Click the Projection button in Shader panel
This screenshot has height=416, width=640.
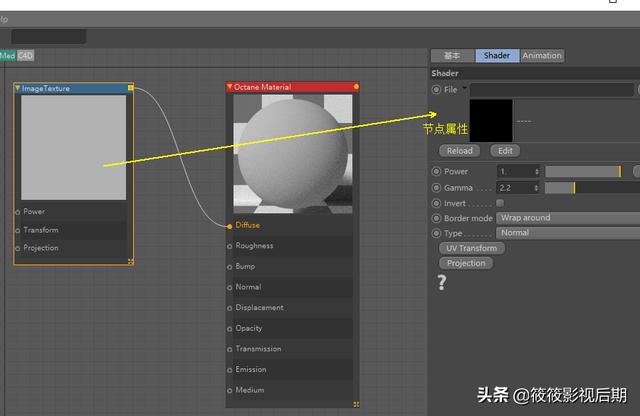[466, 263]
